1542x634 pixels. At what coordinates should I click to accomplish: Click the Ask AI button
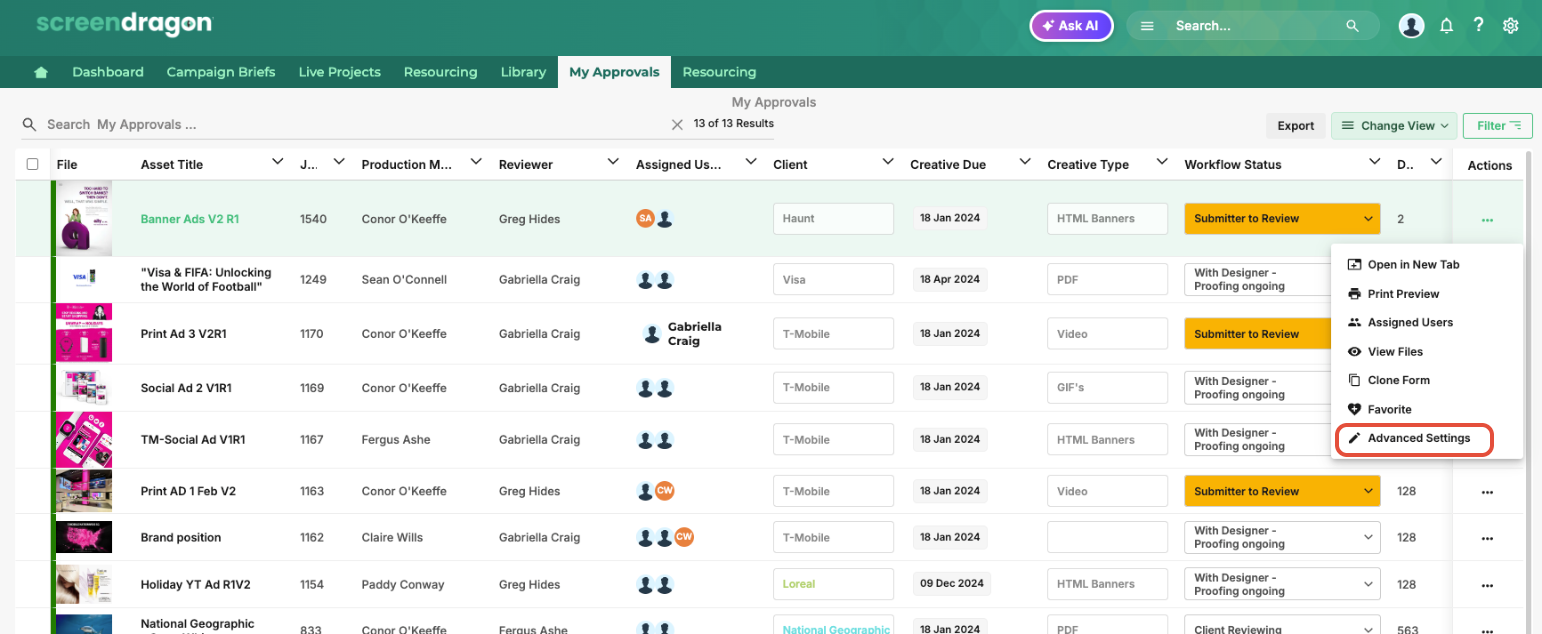1071,26
